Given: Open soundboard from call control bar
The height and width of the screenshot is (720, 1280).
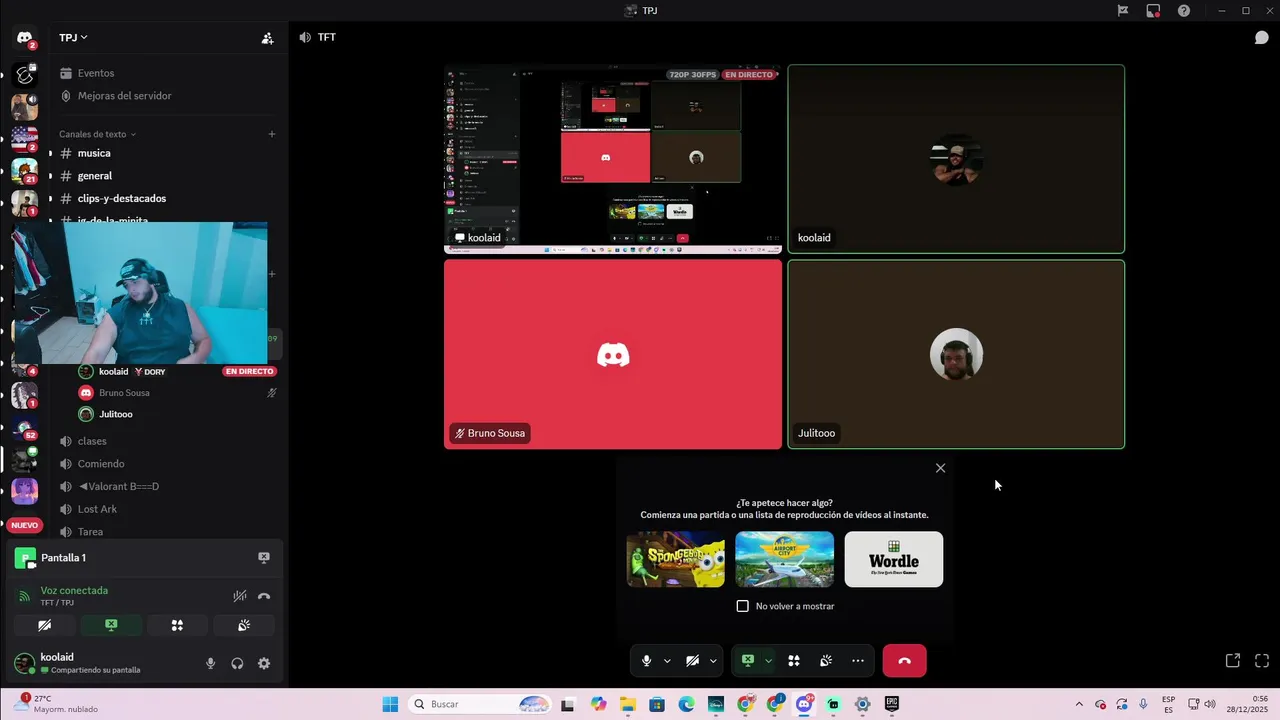Looking at the screenshot, I should [x=826, y=661].
